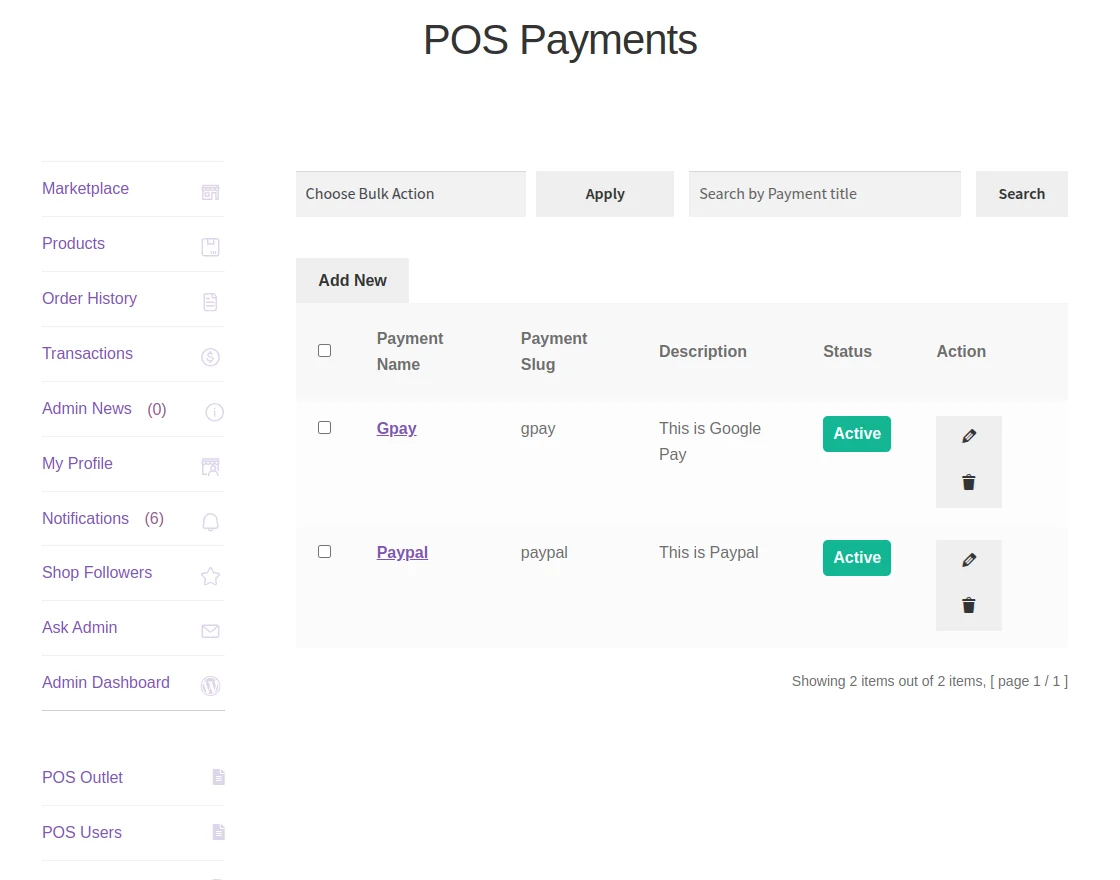Check the checkbox for the Gpay row
Screen dimensions: 1120x880
point(324,427)
